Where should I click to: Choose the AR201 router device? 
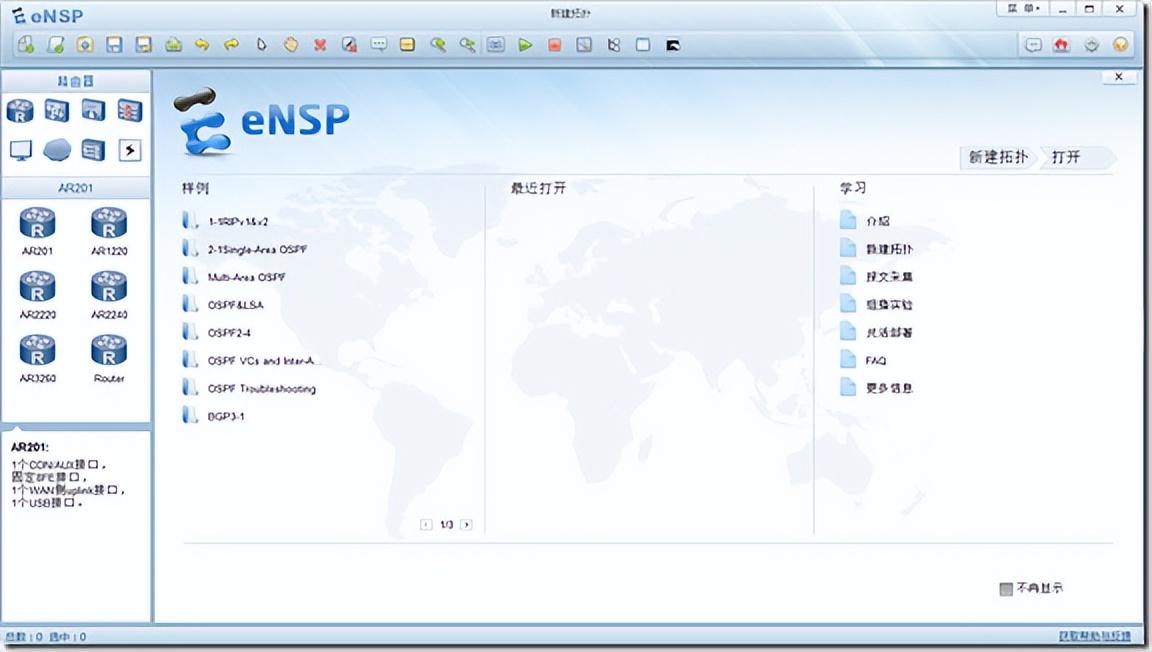click(37, 231)
